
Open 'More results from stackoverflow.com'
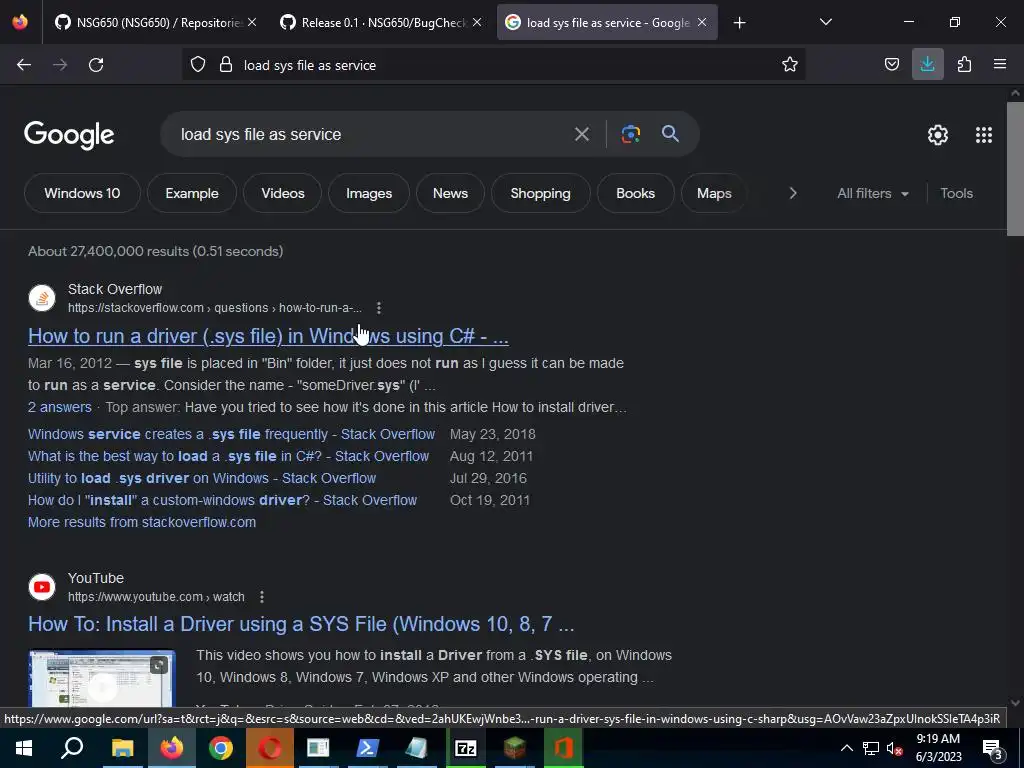[142, 522]
